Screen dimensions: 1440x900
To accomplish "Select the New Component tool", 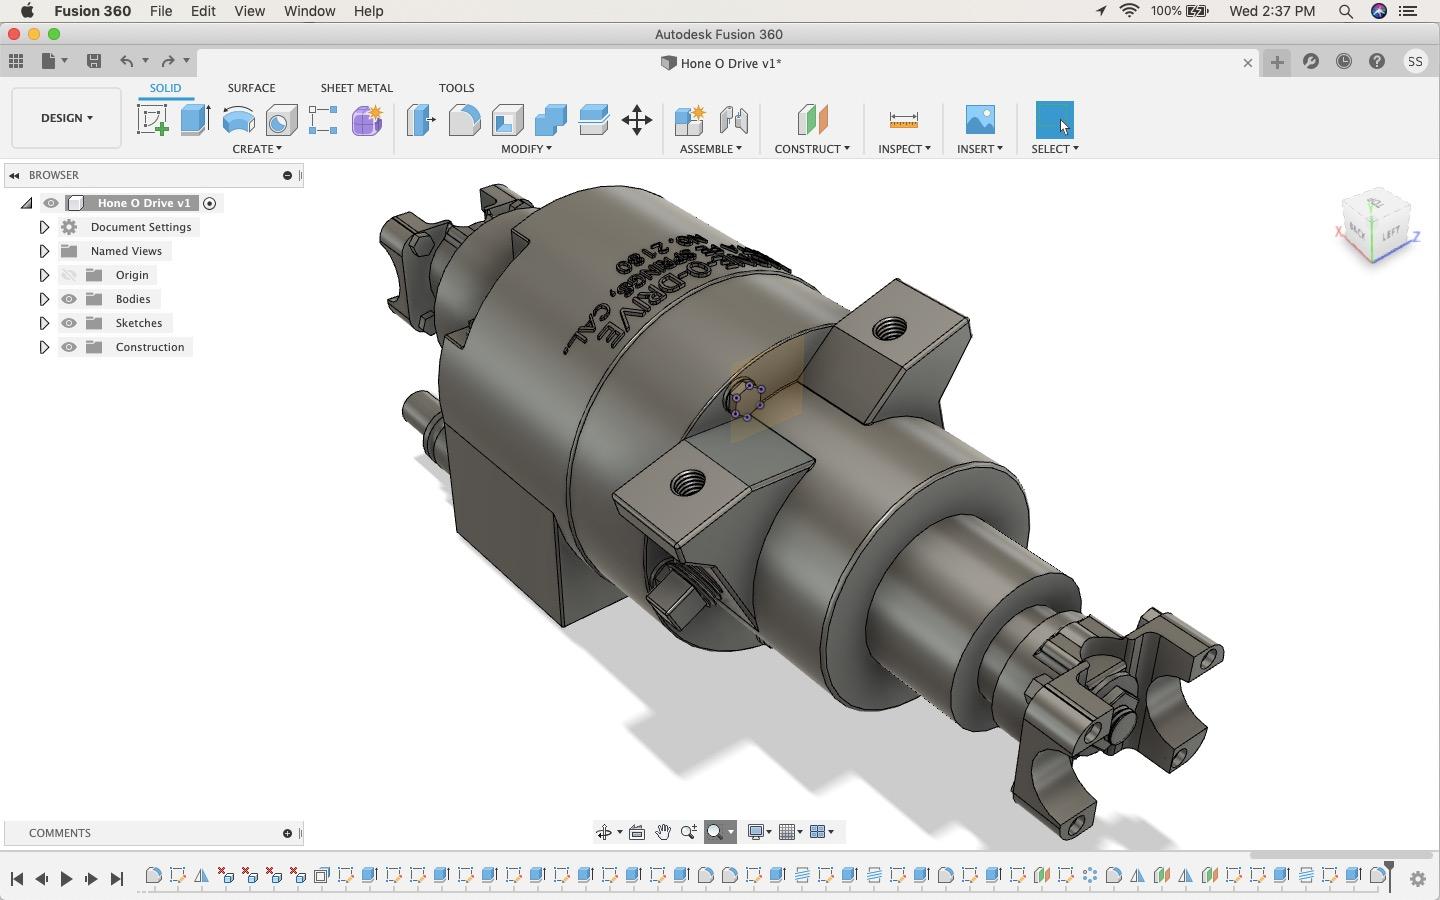I will 690,120.
